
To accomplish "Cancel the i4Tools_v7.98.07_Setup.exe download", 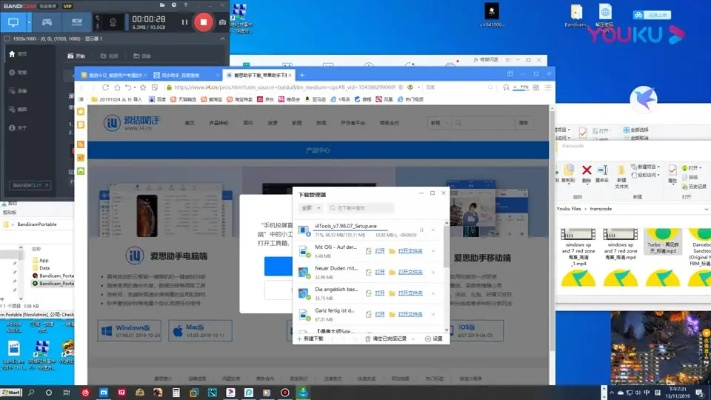I will point(433,230).
